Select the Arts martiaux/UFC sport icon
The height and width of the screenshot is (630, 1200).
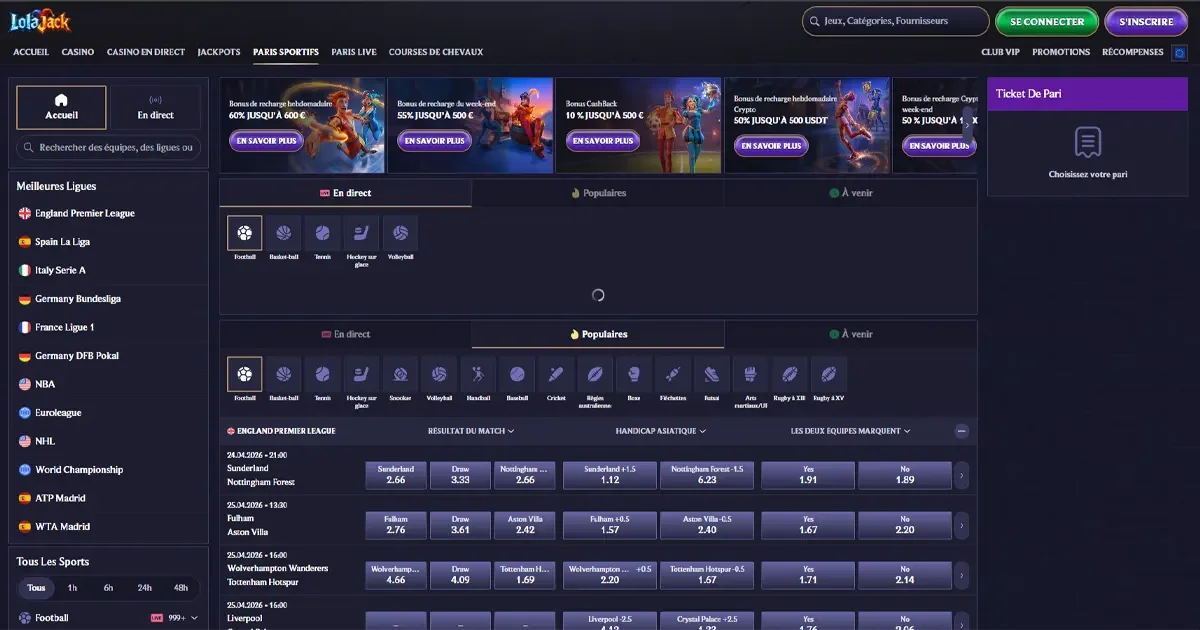(x=750, y=374)
